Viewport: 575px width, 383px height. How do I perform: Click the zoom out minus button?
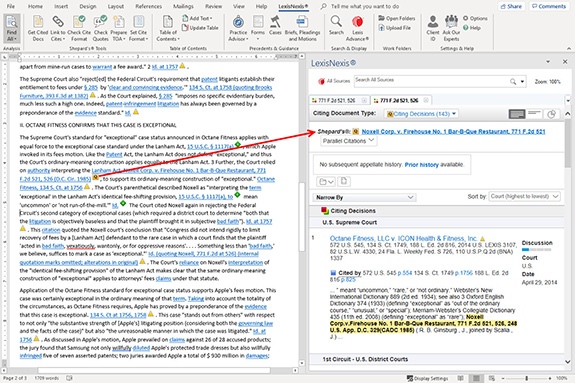[503, 378]
